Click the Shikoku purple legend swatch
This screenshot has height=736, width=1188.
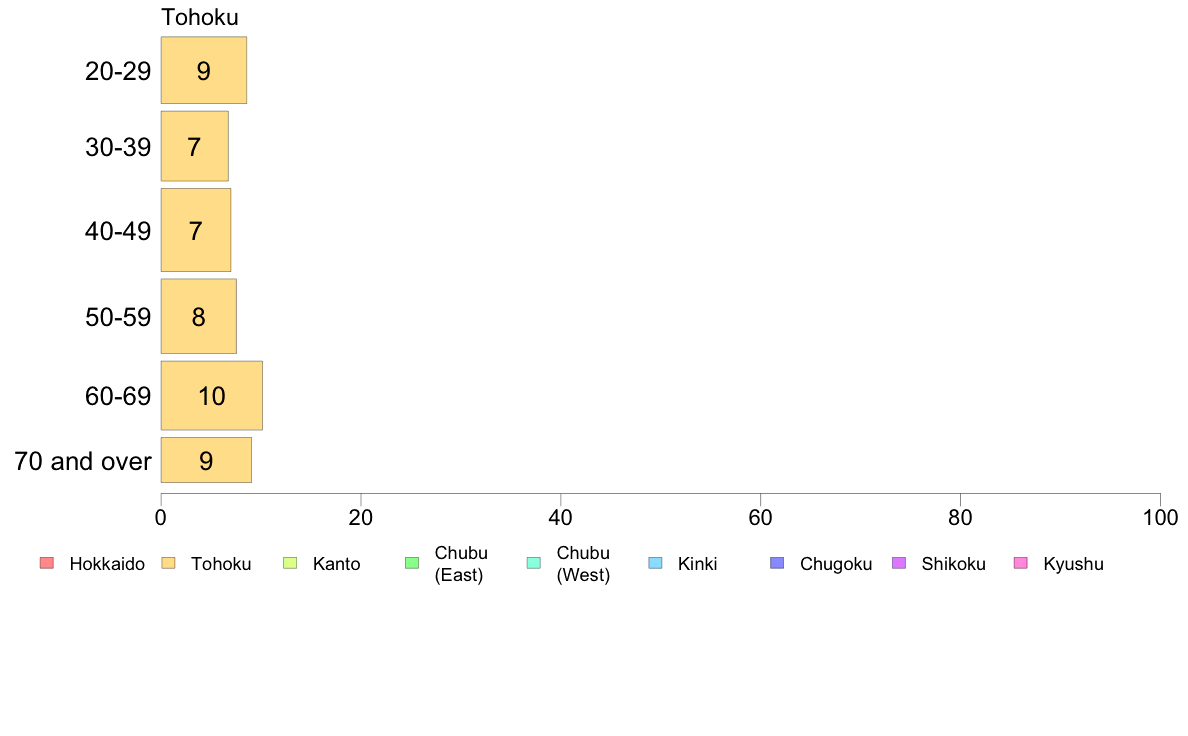pyautogui.click(x=899, y=563)
